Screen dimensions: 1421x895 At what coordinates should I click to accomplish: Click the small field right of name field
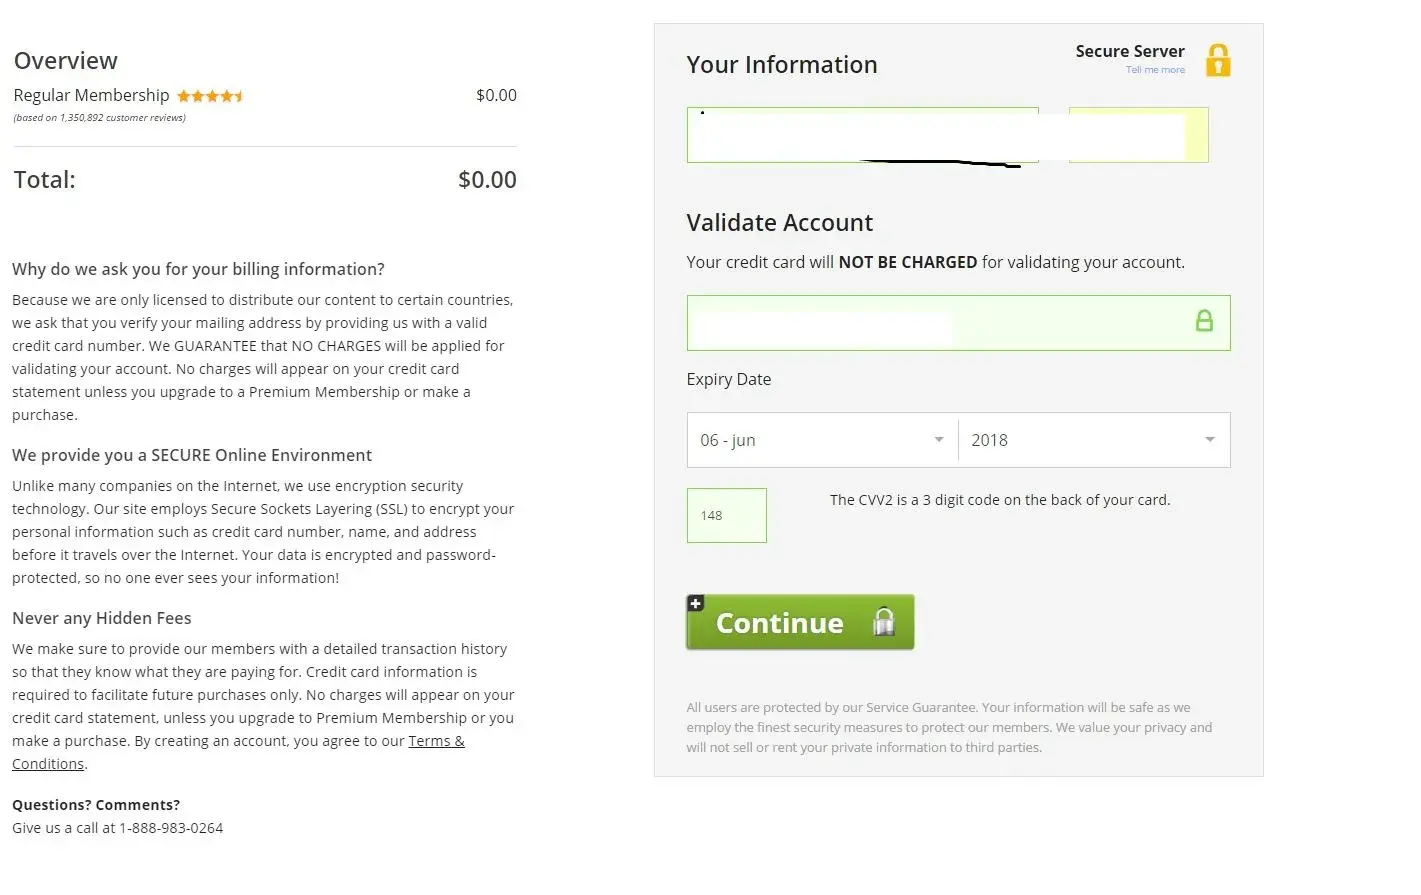click(1138, 135)
